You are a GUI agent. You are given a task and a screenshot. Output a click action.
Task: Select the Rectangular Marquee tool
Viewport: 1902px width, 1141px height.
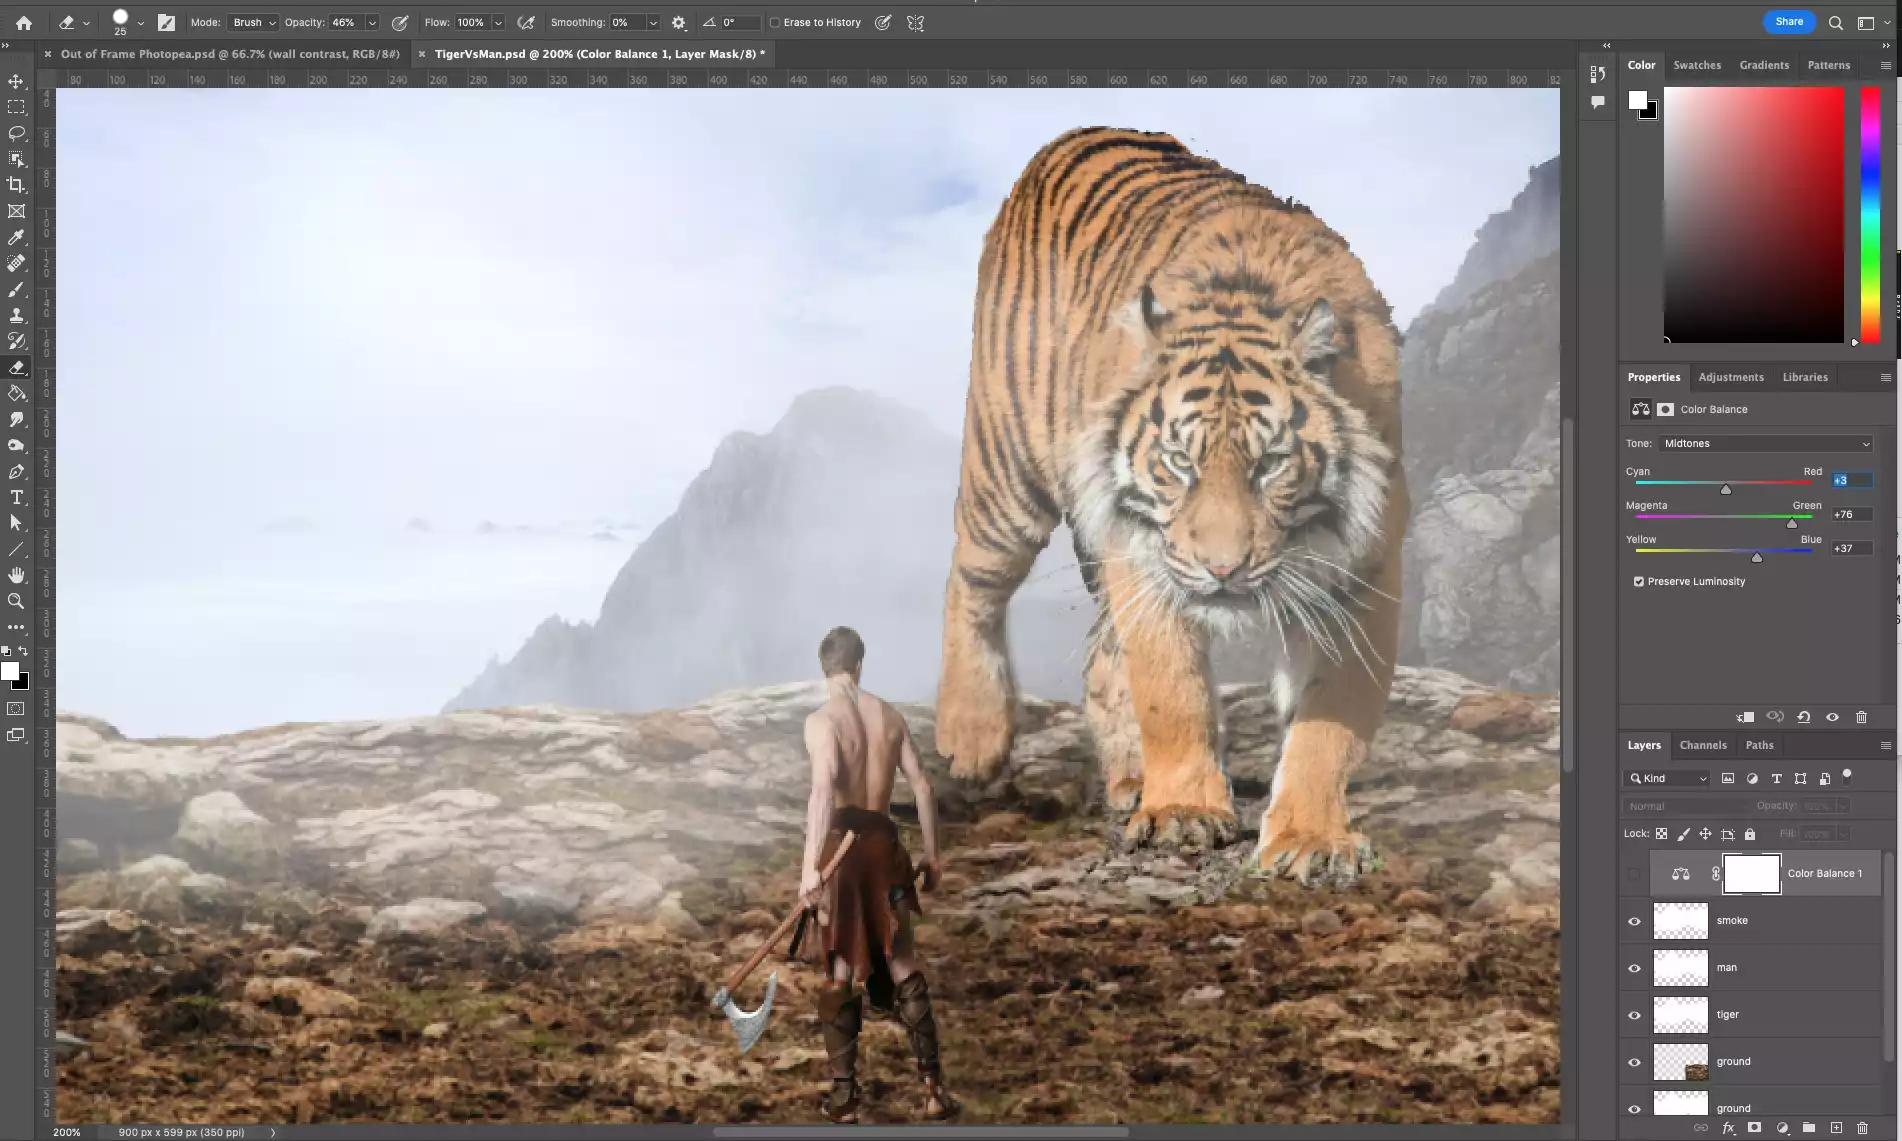point(16,107)
